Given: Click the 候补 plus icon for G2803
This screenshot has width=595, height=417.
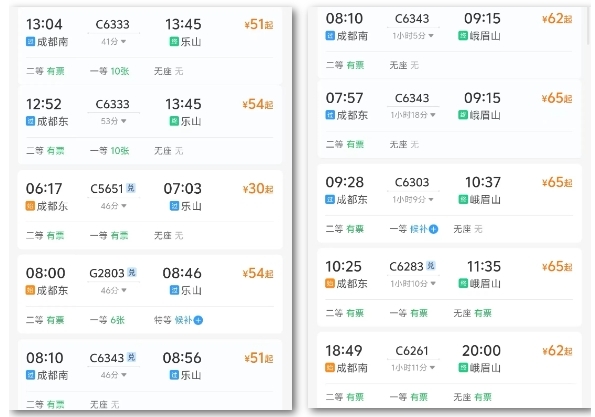Looking at the screenshot, I should tap(198, 320).
